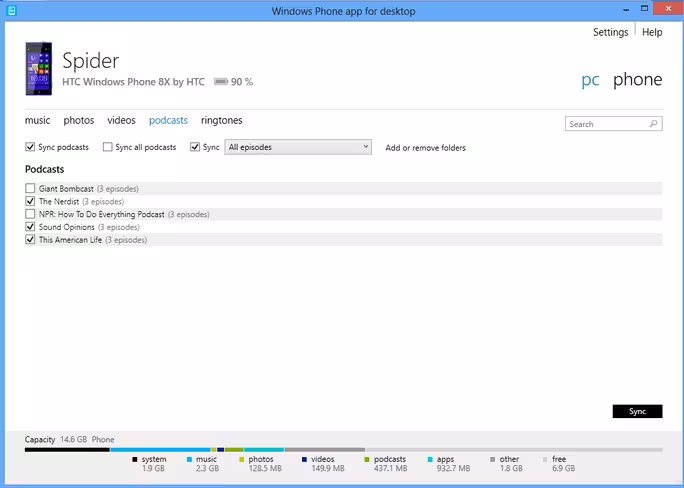The image size is (684, 488).
Task: Click the battery level icon
Action: (221, 82)
